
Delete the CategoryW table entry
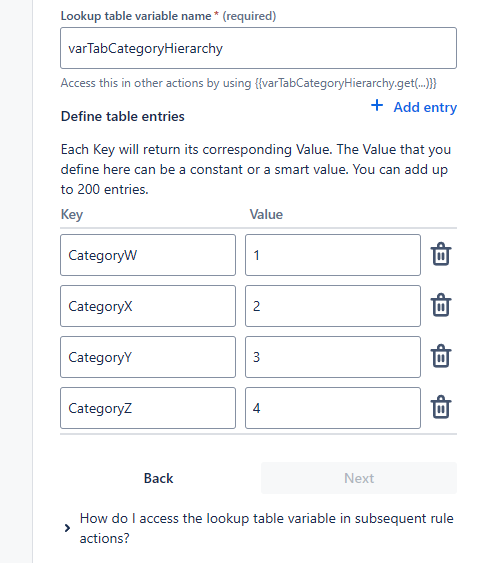[x=441, y=254]
